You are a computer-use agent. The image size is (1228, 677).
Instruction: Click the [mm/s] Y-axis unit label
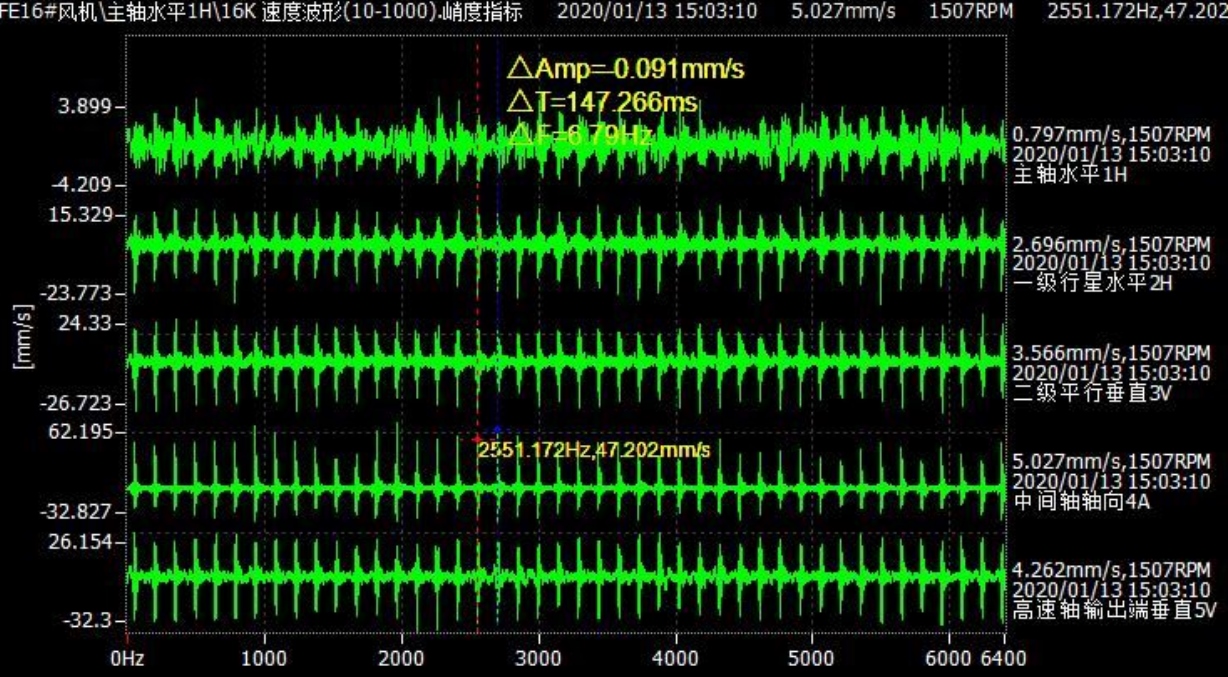tap(21, 337)
